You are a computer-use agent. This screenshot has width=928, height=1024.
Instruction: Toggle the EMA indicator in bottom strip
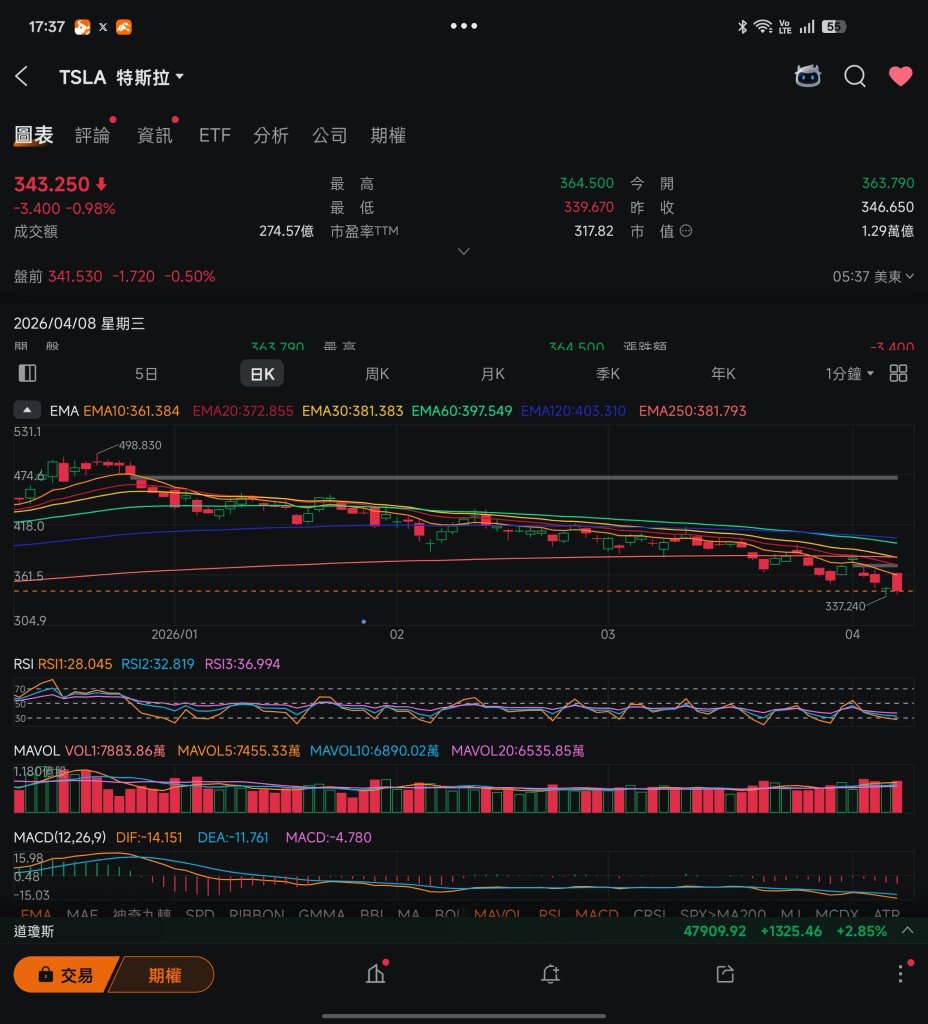[36, 914]
